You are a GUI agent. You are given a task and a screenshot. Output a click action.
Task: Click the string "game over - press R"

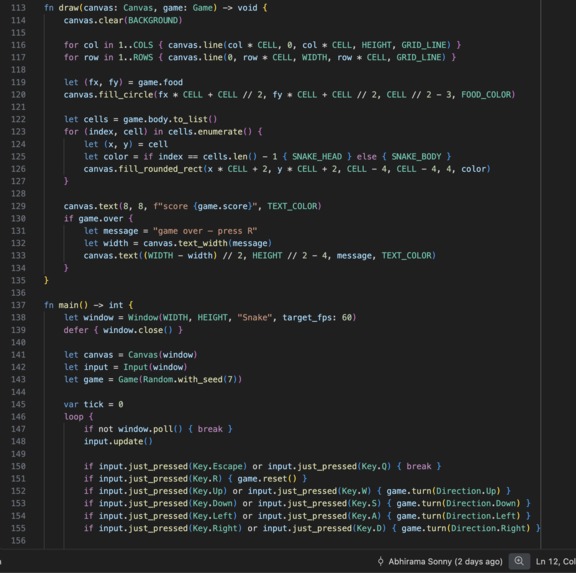point(205,231)
